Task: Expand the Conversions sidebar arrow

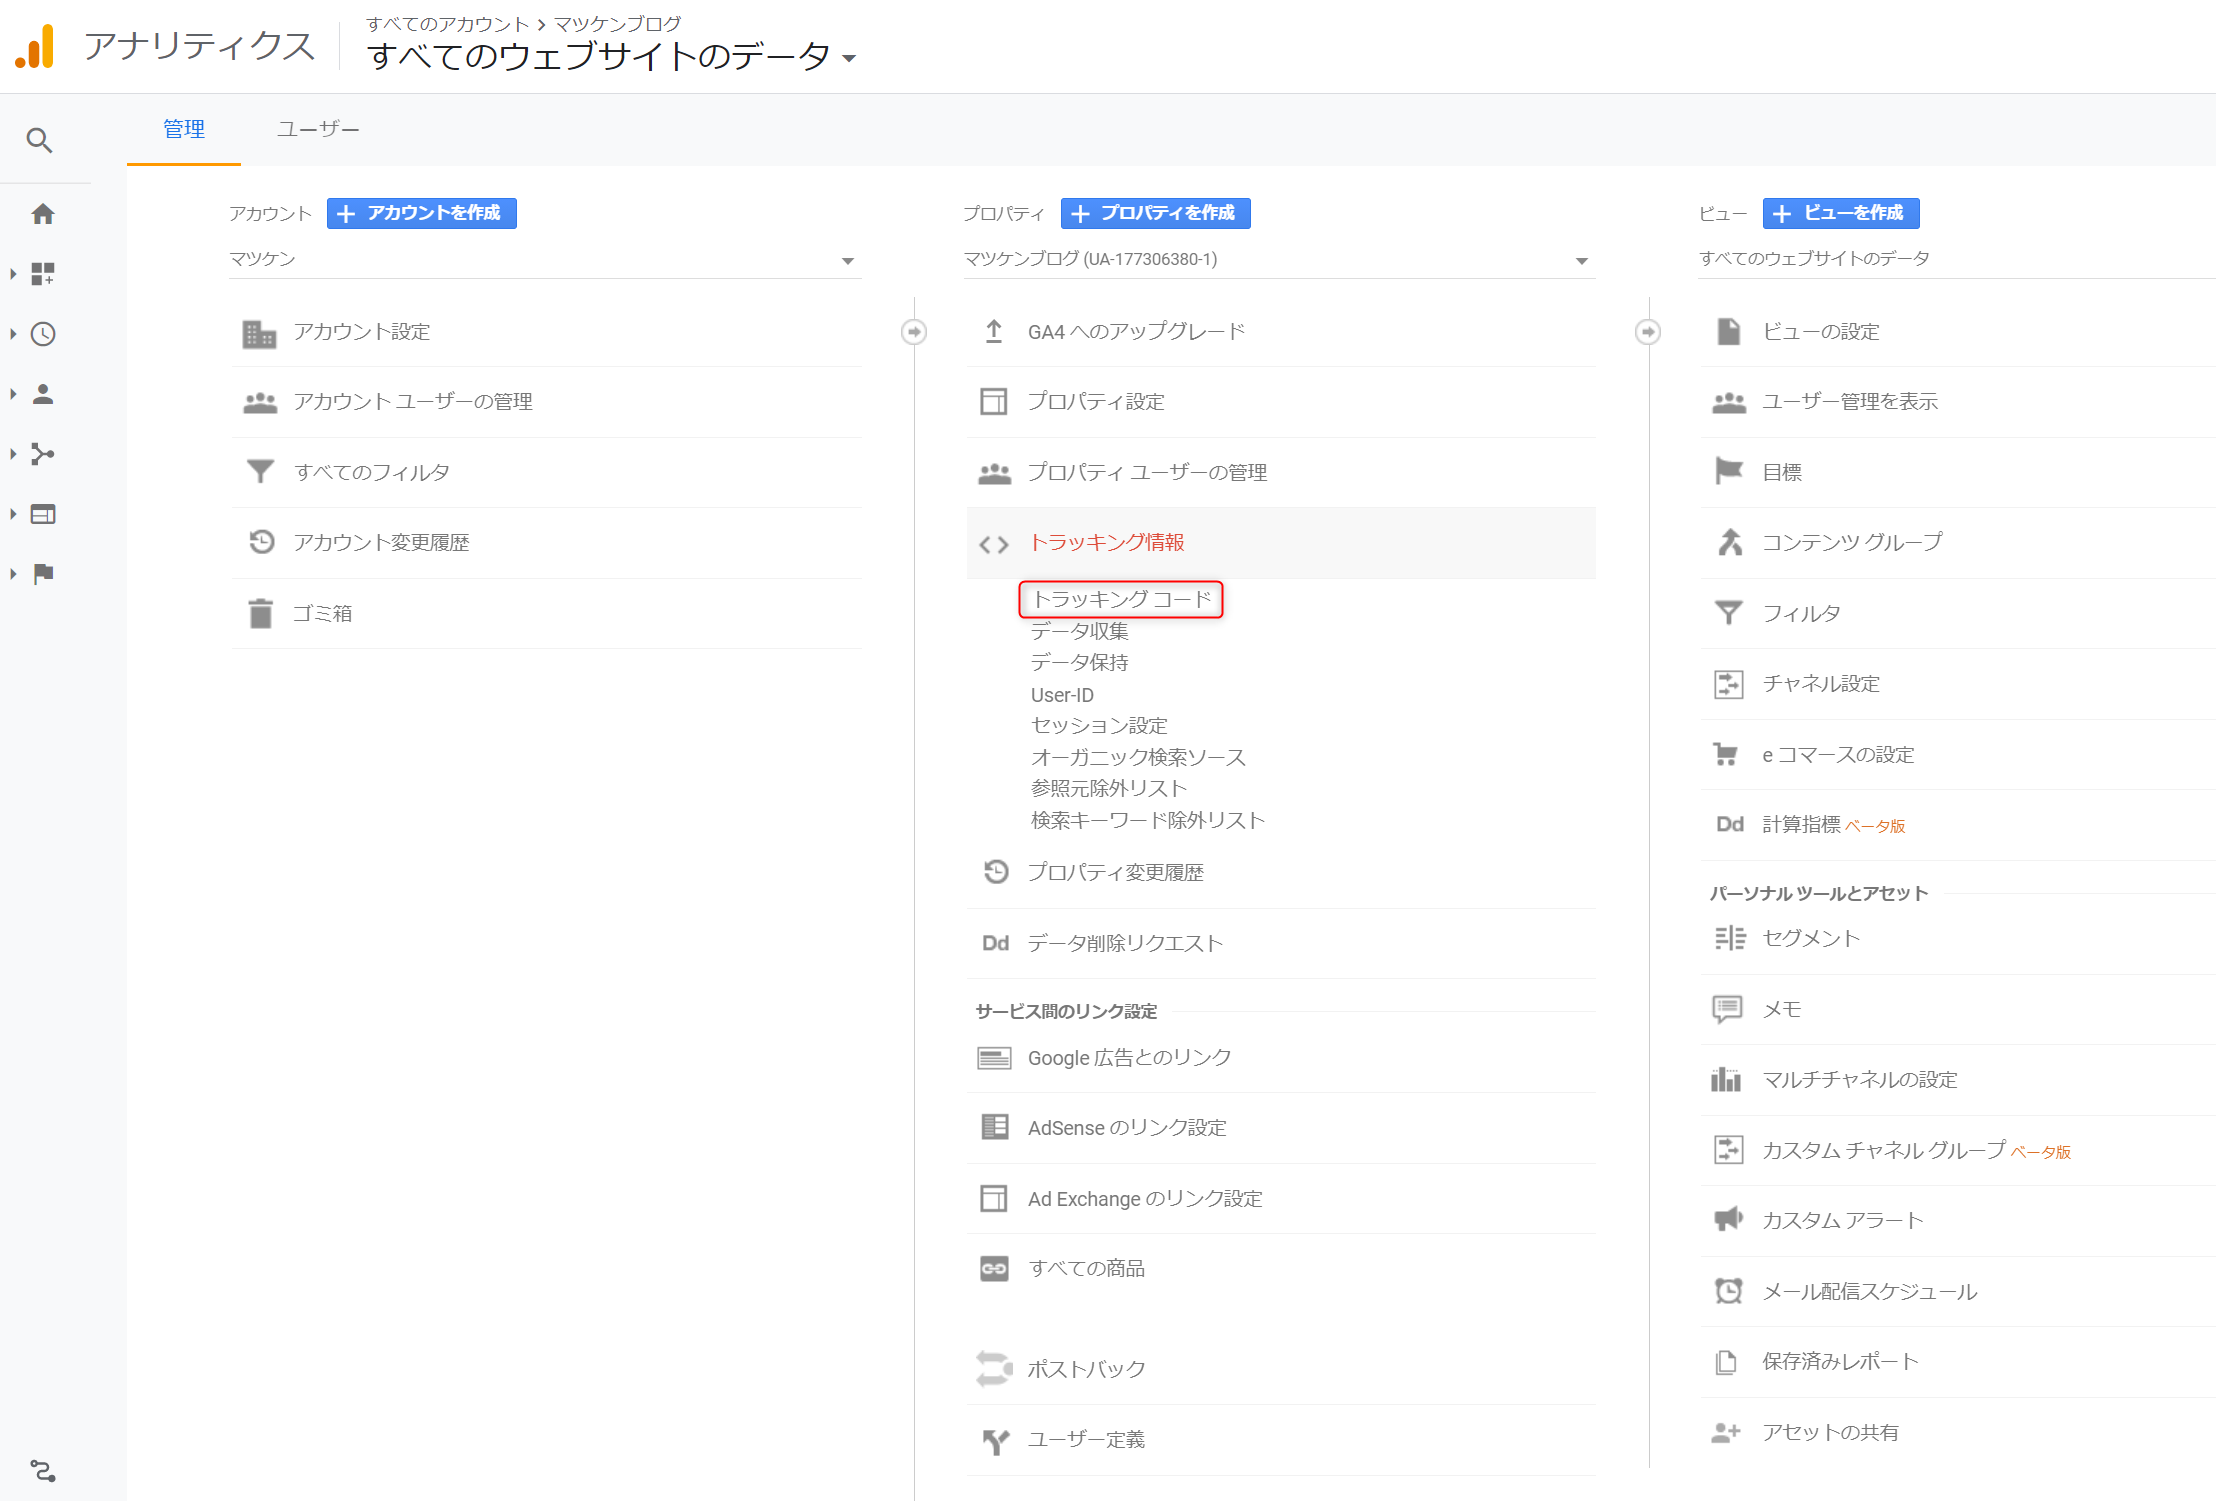Action: point(13,574)
